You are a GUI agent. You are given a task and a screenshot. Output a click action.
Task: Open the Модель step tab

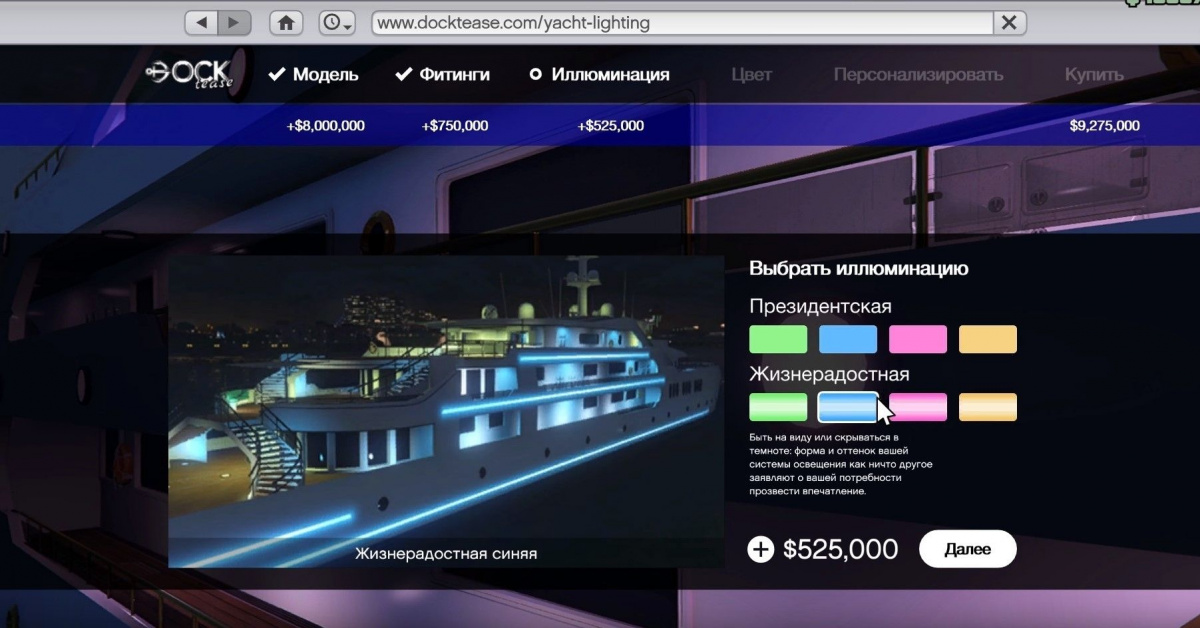[x=314, y=74]
